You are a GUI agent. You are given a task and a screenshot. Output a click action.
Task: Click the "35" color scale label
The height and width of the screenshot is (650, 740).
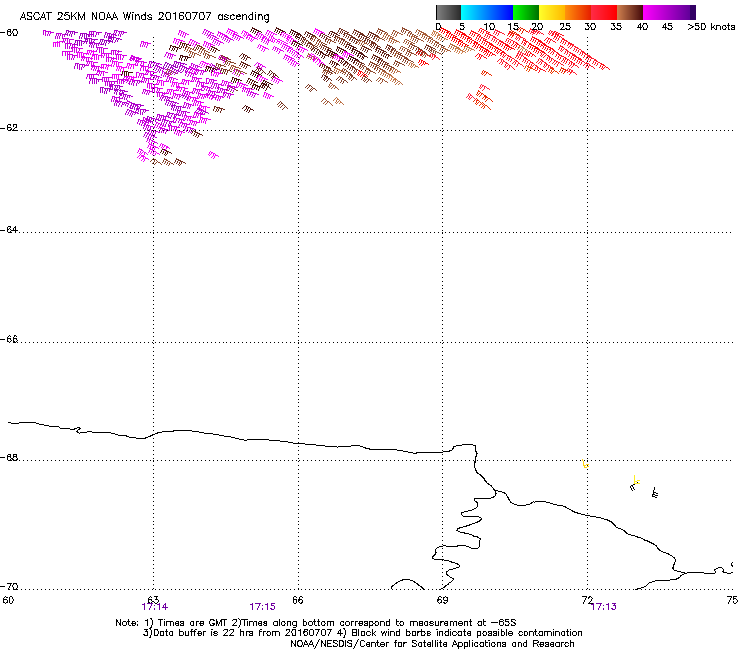pos(616,27)
